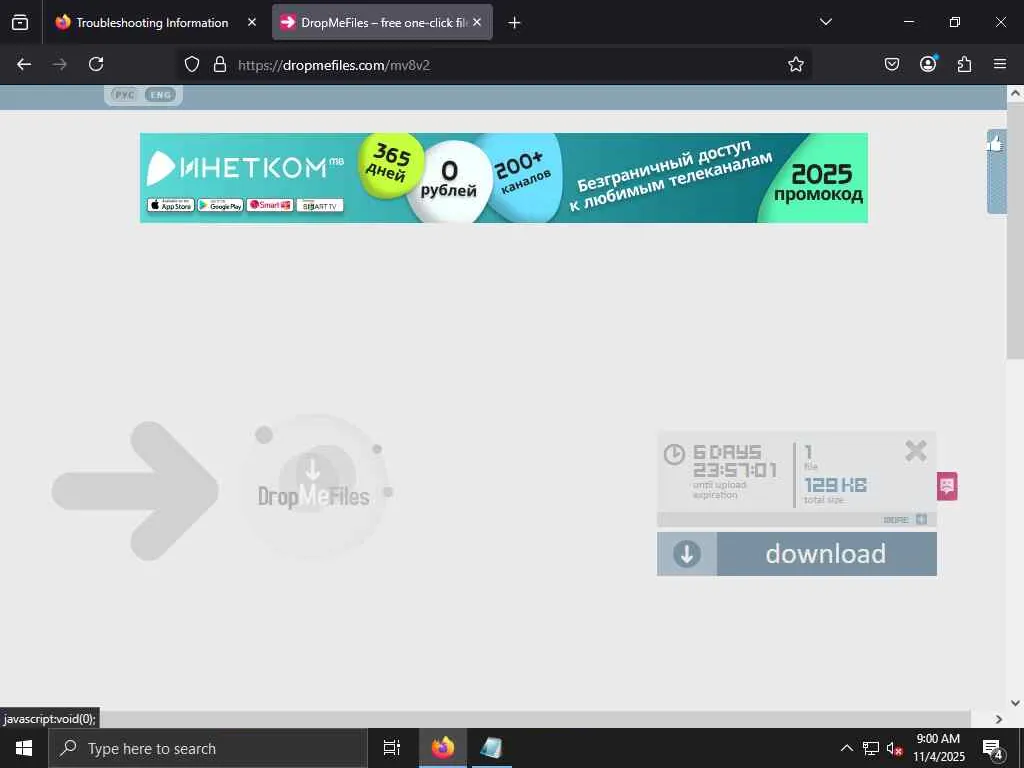
Task: Open the Action Center notifications
Action: pos(993,748)
